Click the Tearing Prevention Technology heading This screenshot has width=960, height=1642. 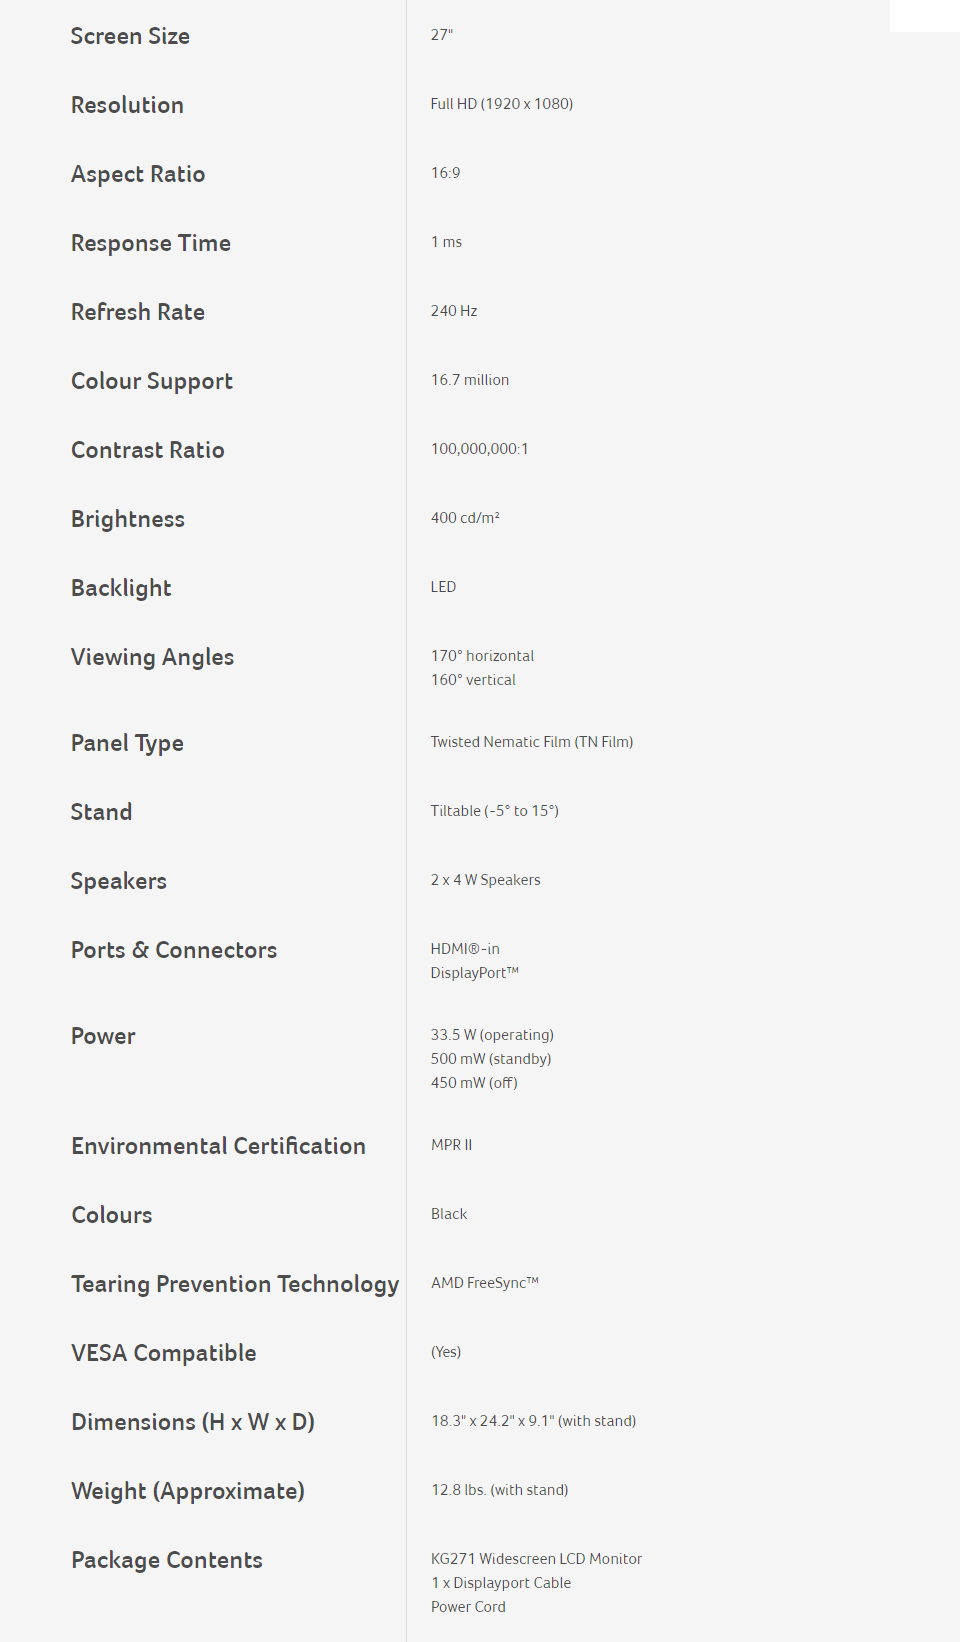pos(235,1285)
